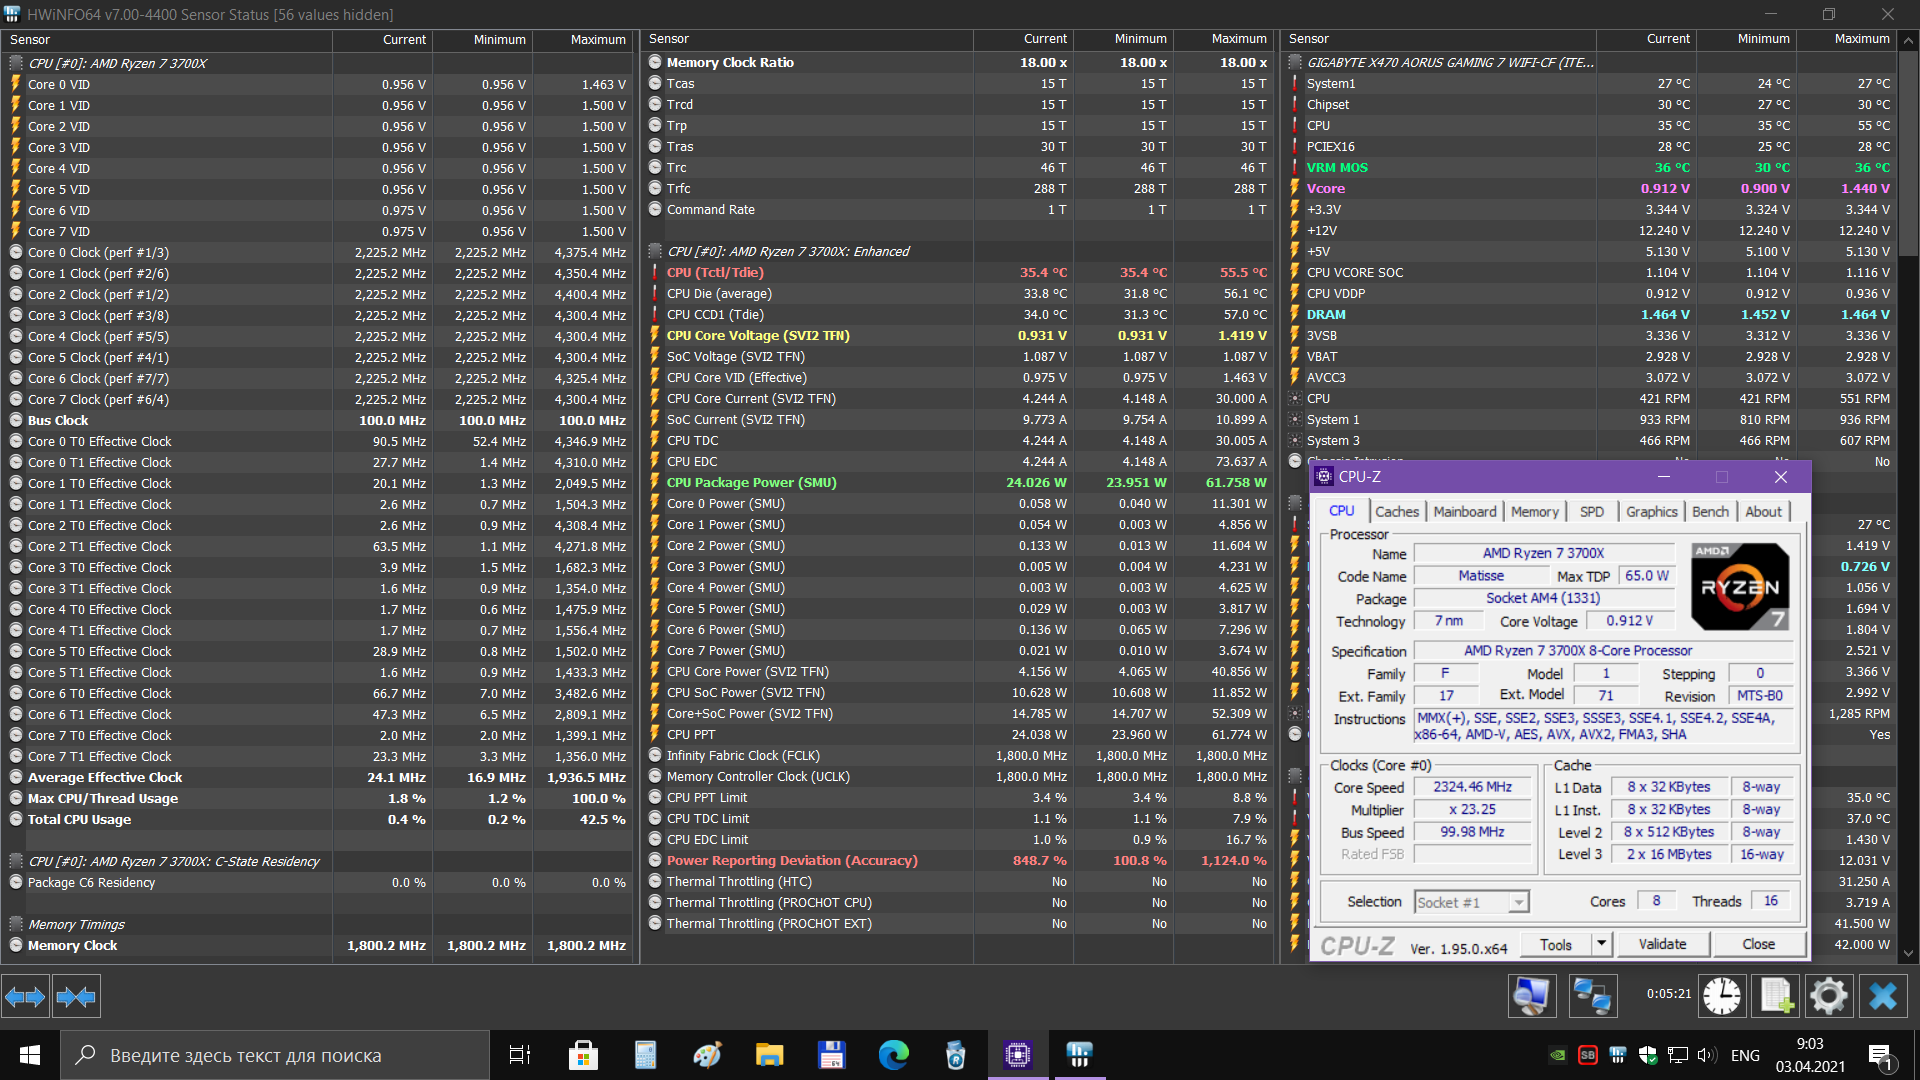Expand the Tools button dropdown arrow
Screen dimensions: 1920x1080
(1601, 944)
